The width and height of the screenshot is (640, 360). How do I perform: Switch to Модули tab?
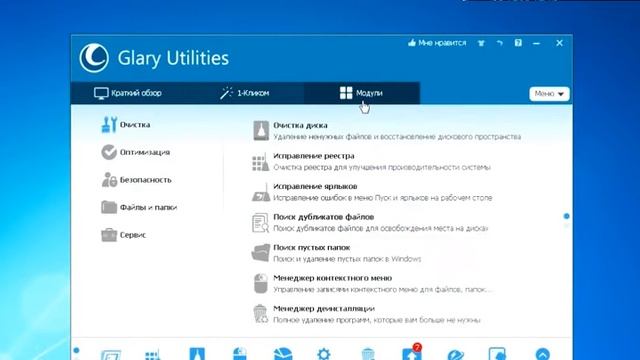click(361, 93)
